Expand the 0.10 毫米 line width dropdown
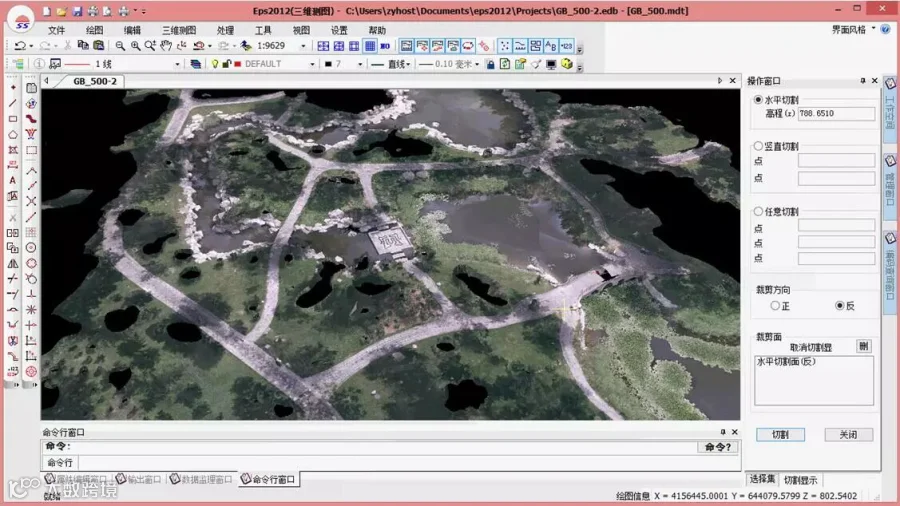 point(476,64)
